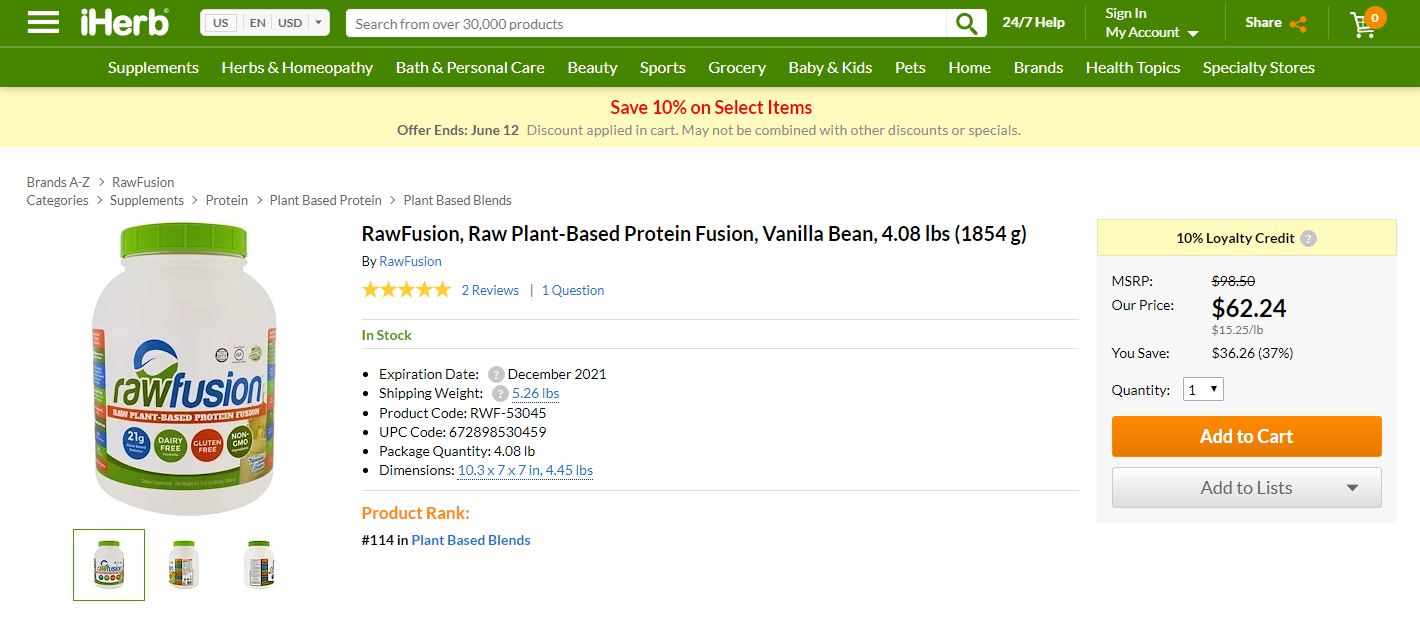
Task: Click the orange Share icon
Action: (1298, 23)
